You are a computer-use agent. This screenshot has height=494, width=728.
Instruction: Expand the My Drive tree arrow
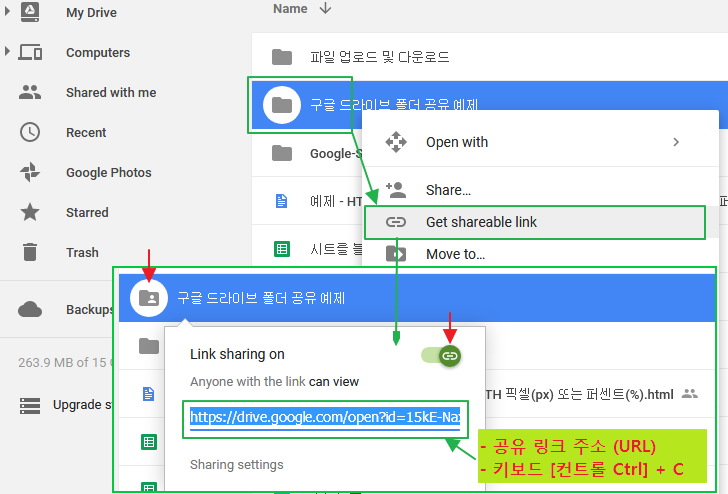pos(7,11)
